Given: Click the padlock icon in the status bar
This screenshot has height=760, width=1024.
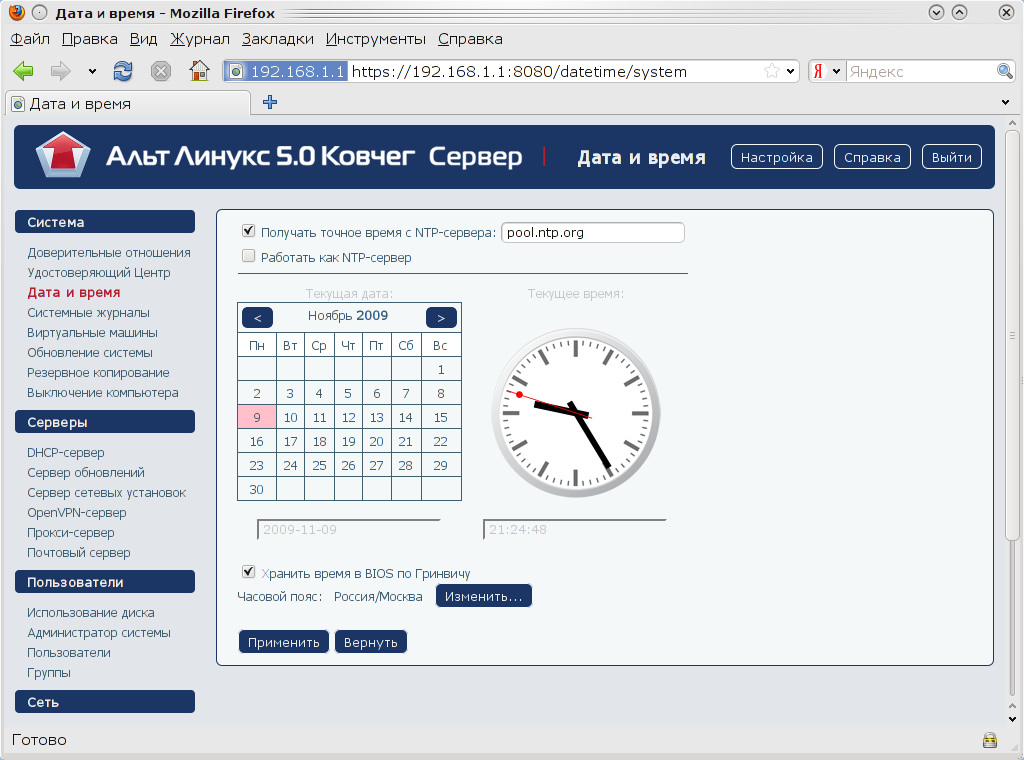Looking at the screenshot, I should tap(990, 740).
